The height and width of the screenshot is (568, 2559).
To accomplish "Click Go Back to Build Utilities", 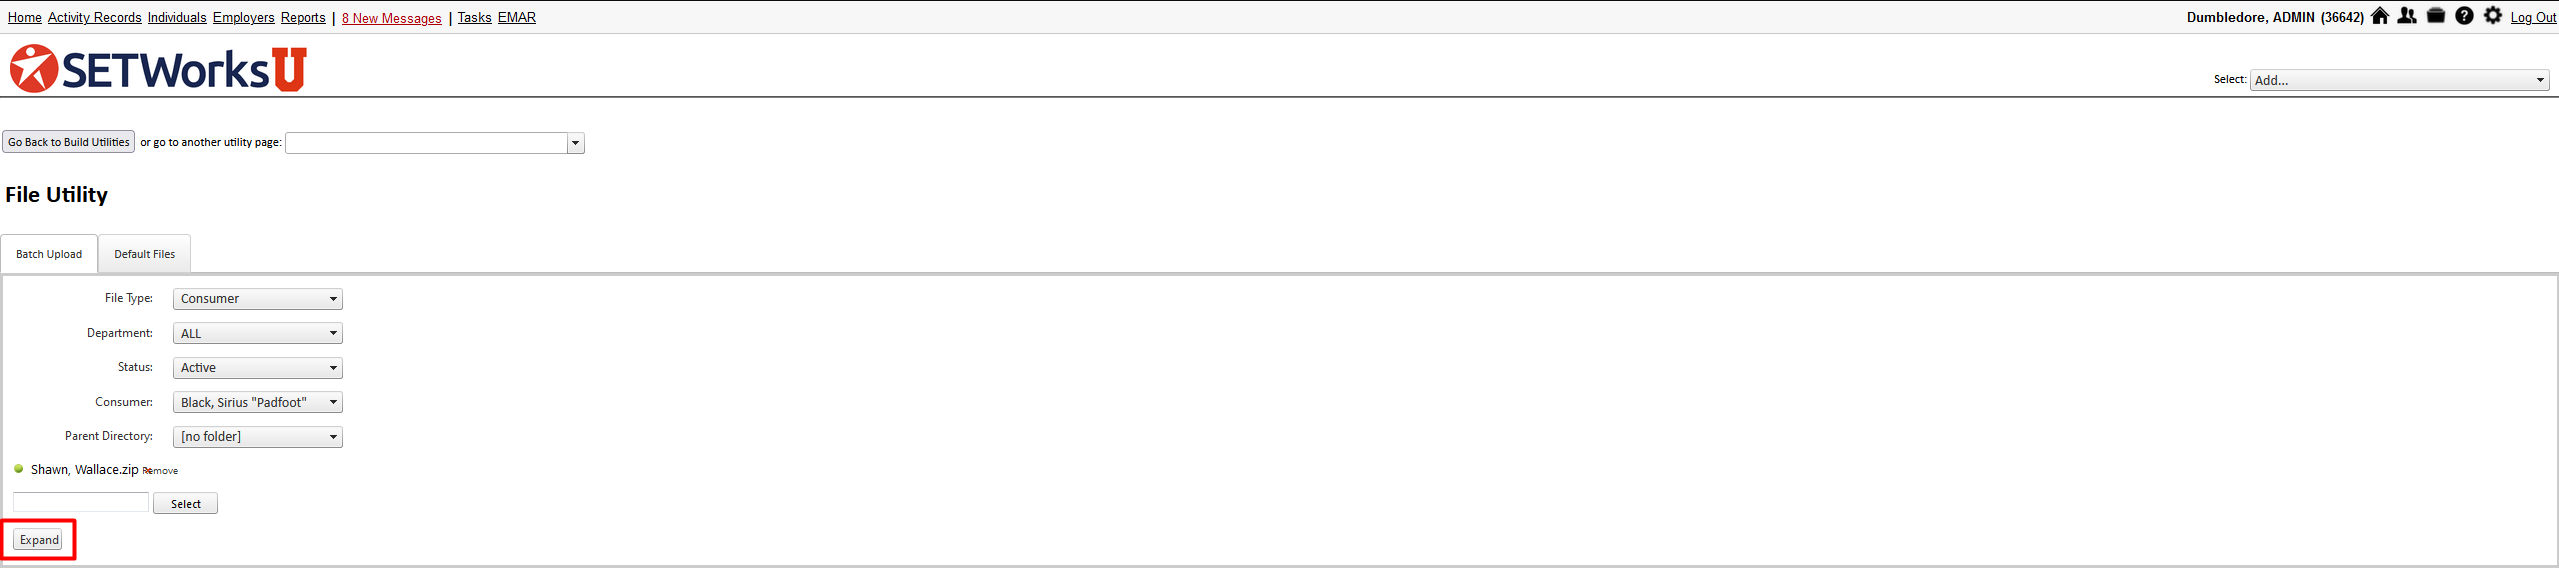I will pyautogui.click(x=69, y=142).
